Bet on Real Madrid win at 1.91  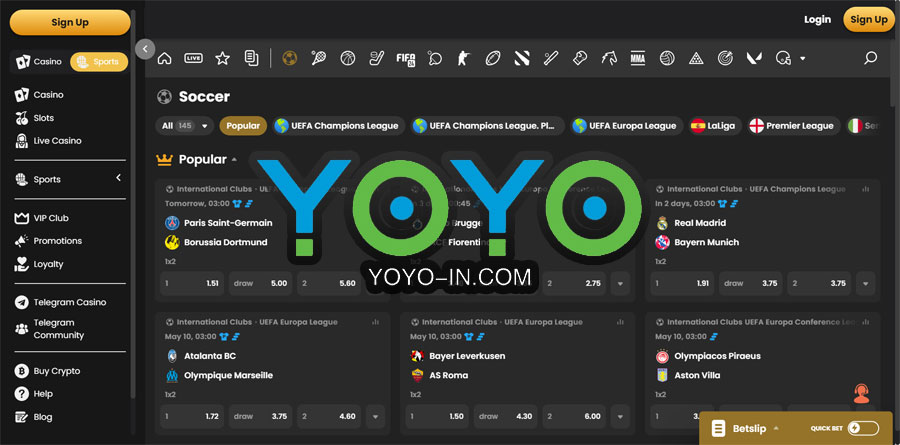pos(682,283)
